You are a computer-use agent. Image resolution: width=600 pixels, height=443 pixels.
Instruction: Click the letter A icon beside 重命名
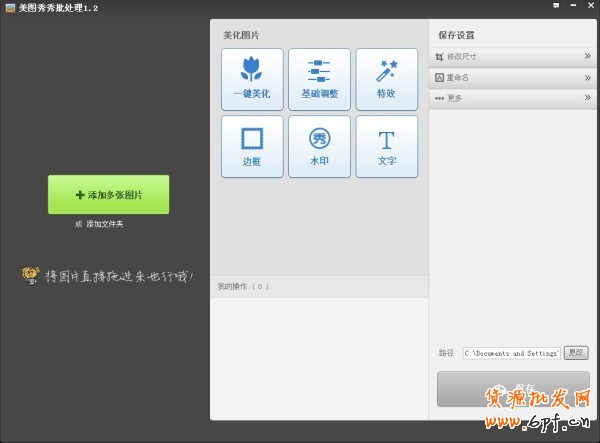point(439,77)
